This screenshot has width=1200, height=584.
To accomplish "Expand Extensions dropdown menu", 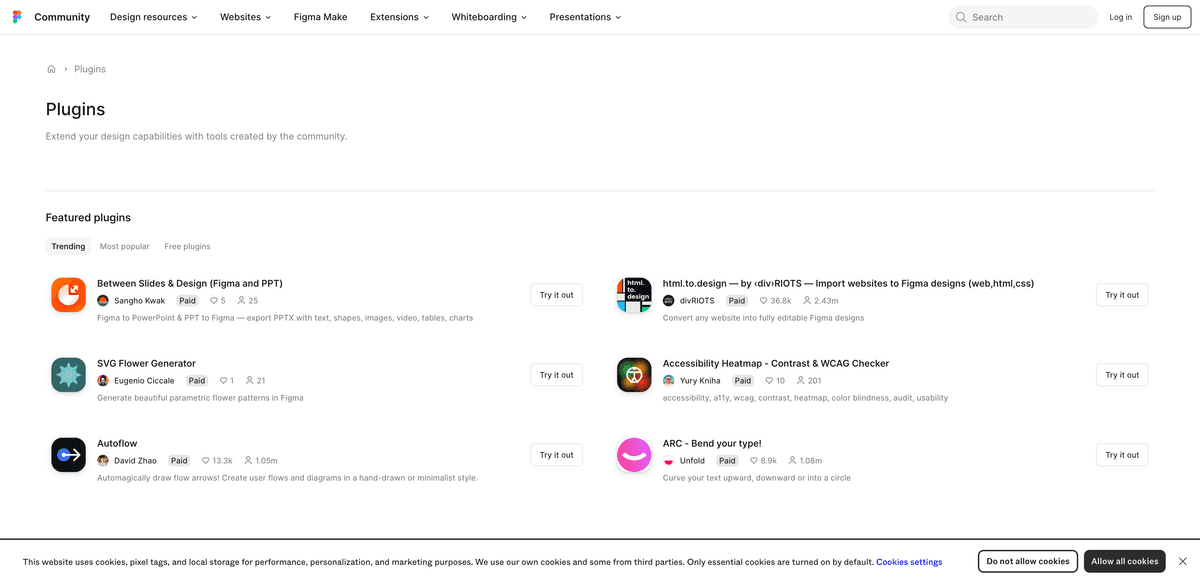I will (x=399, y=17).
